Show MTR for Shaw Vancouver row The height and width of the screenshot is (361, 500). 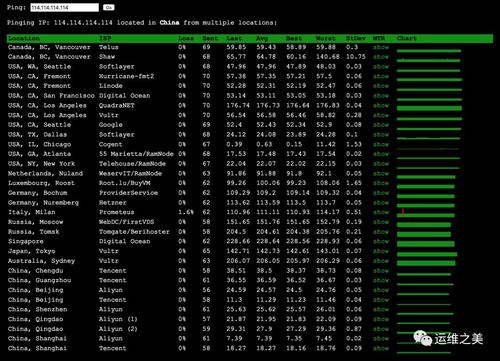tap(381, 57)
